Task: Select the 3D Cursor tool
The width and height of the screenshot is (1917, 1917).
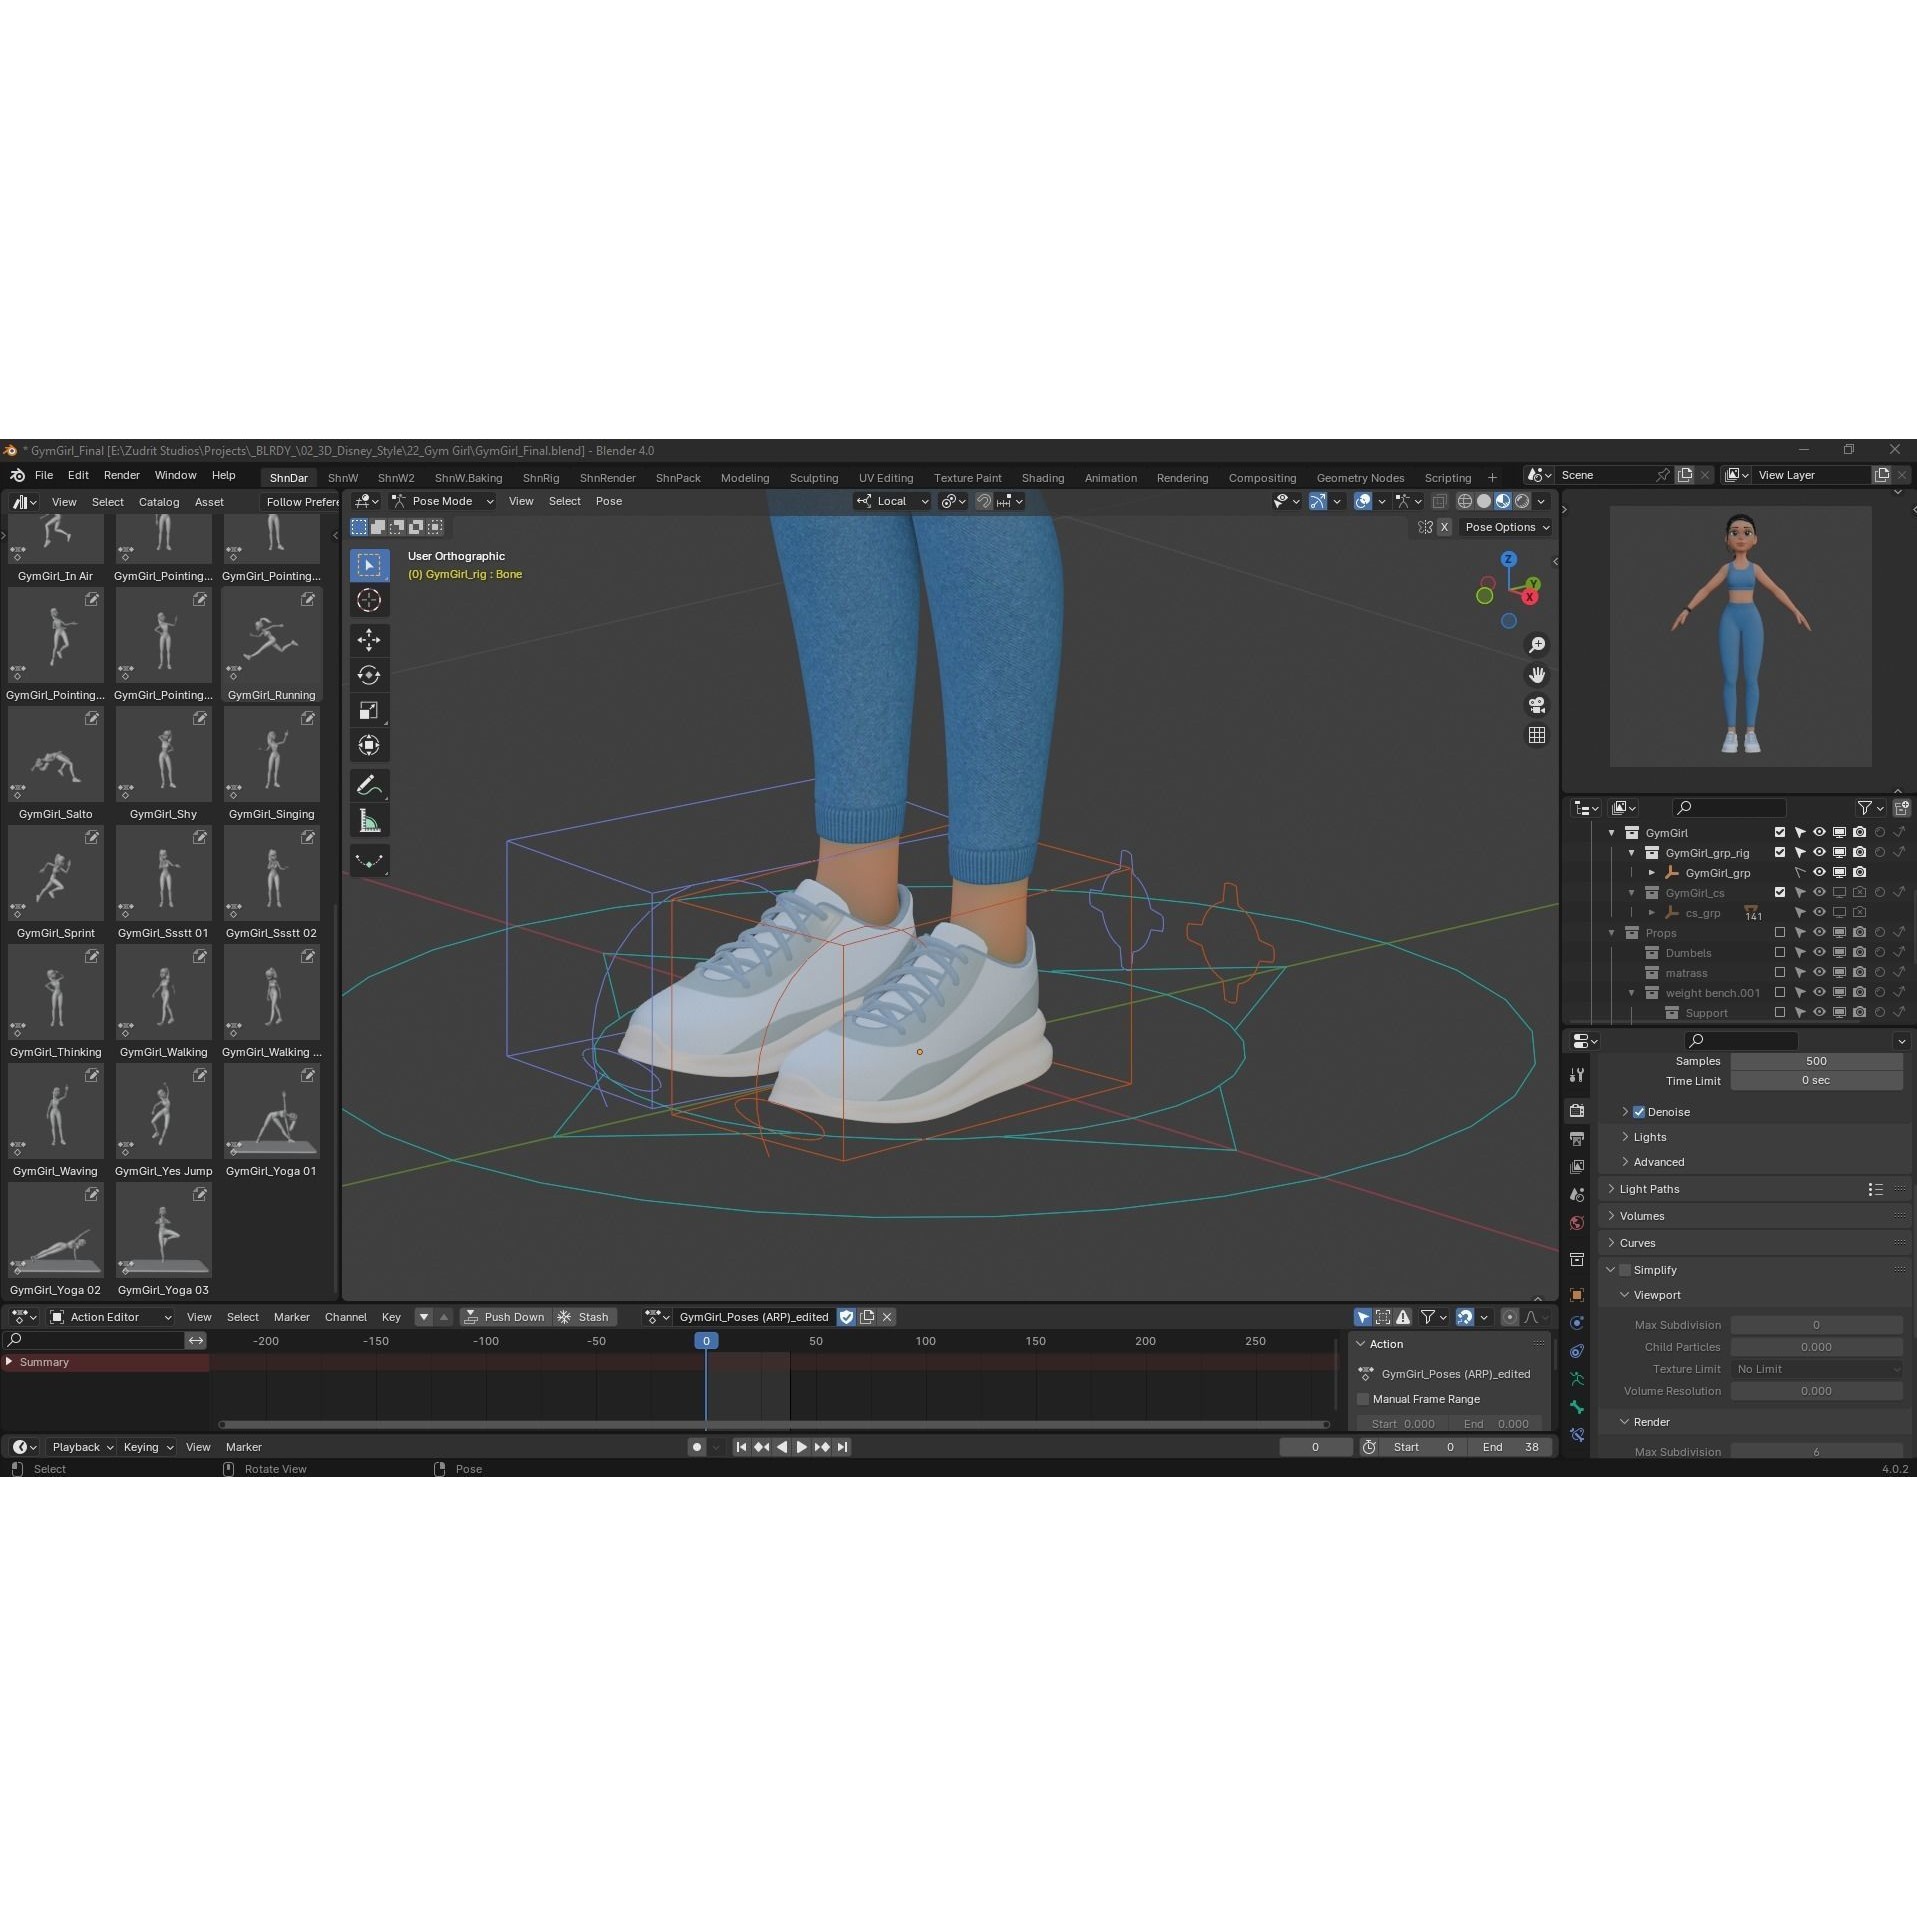Action: point(369,600)
